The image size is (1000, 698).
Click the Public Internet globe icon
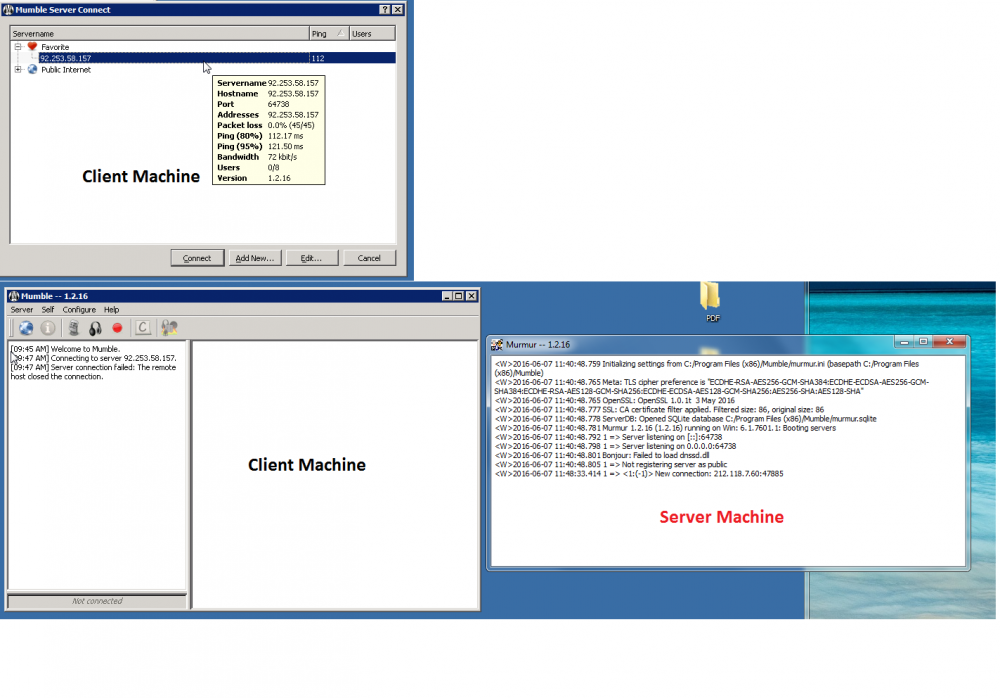pos(32,70)
